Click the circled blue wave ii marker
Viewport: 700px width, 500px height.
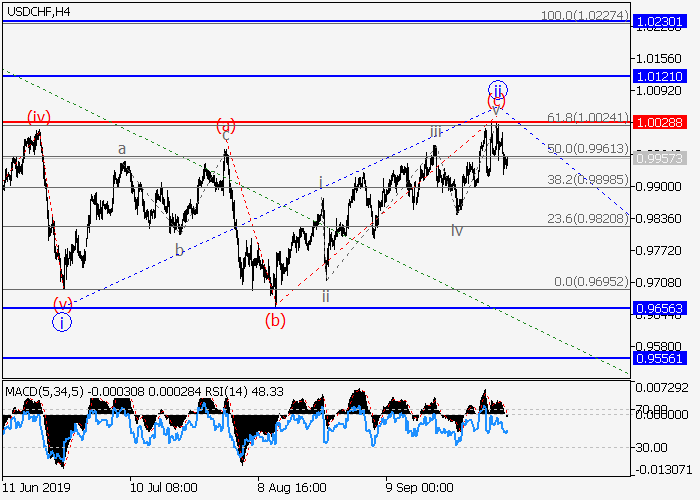pos(498,90)
